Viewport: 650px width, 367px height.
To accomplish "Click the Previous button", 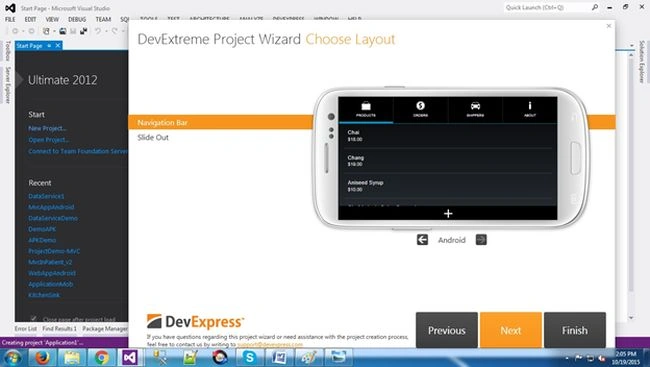I will point(446,330).
